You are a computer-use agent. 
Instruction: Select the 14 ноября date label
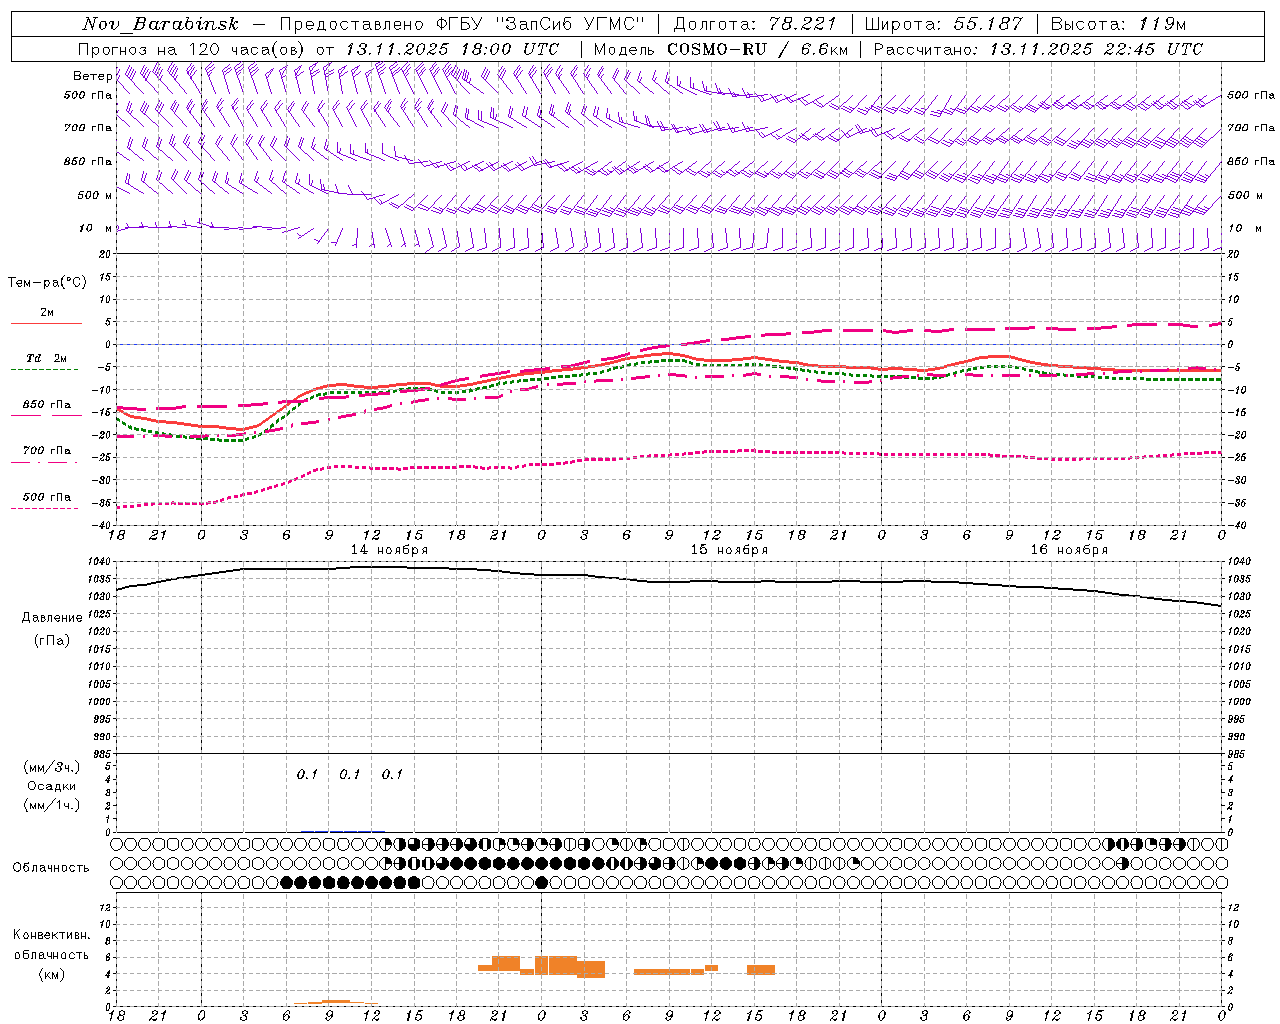click(x=389, y=550)
